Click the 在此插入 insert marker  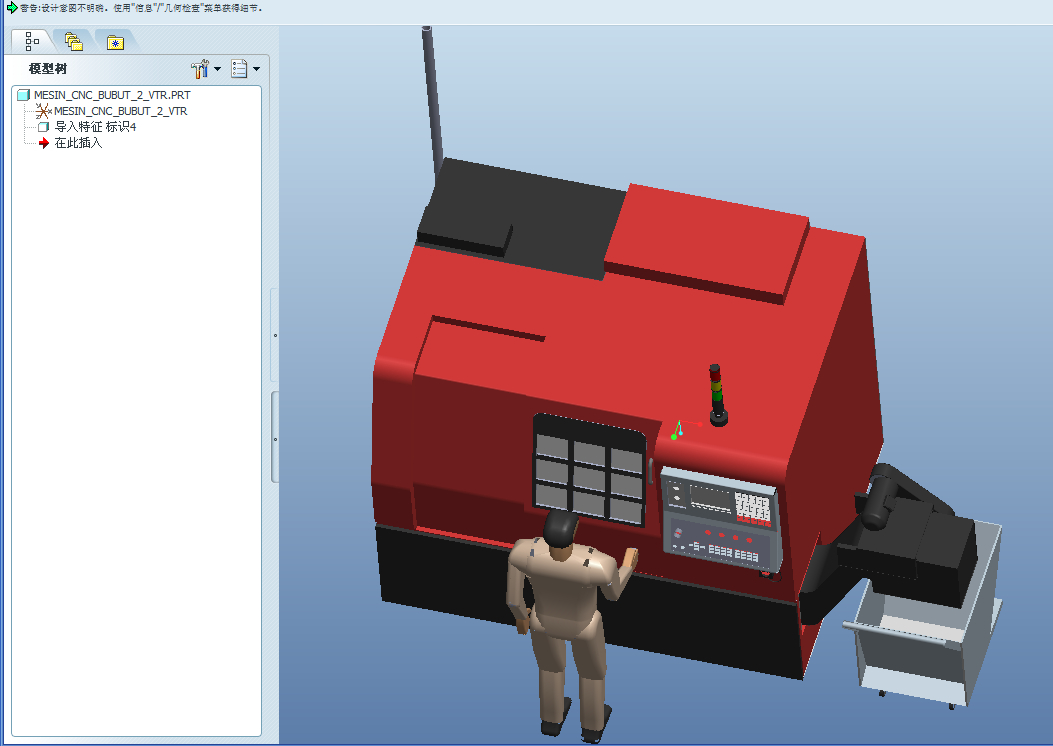click(x=78, y=143)
